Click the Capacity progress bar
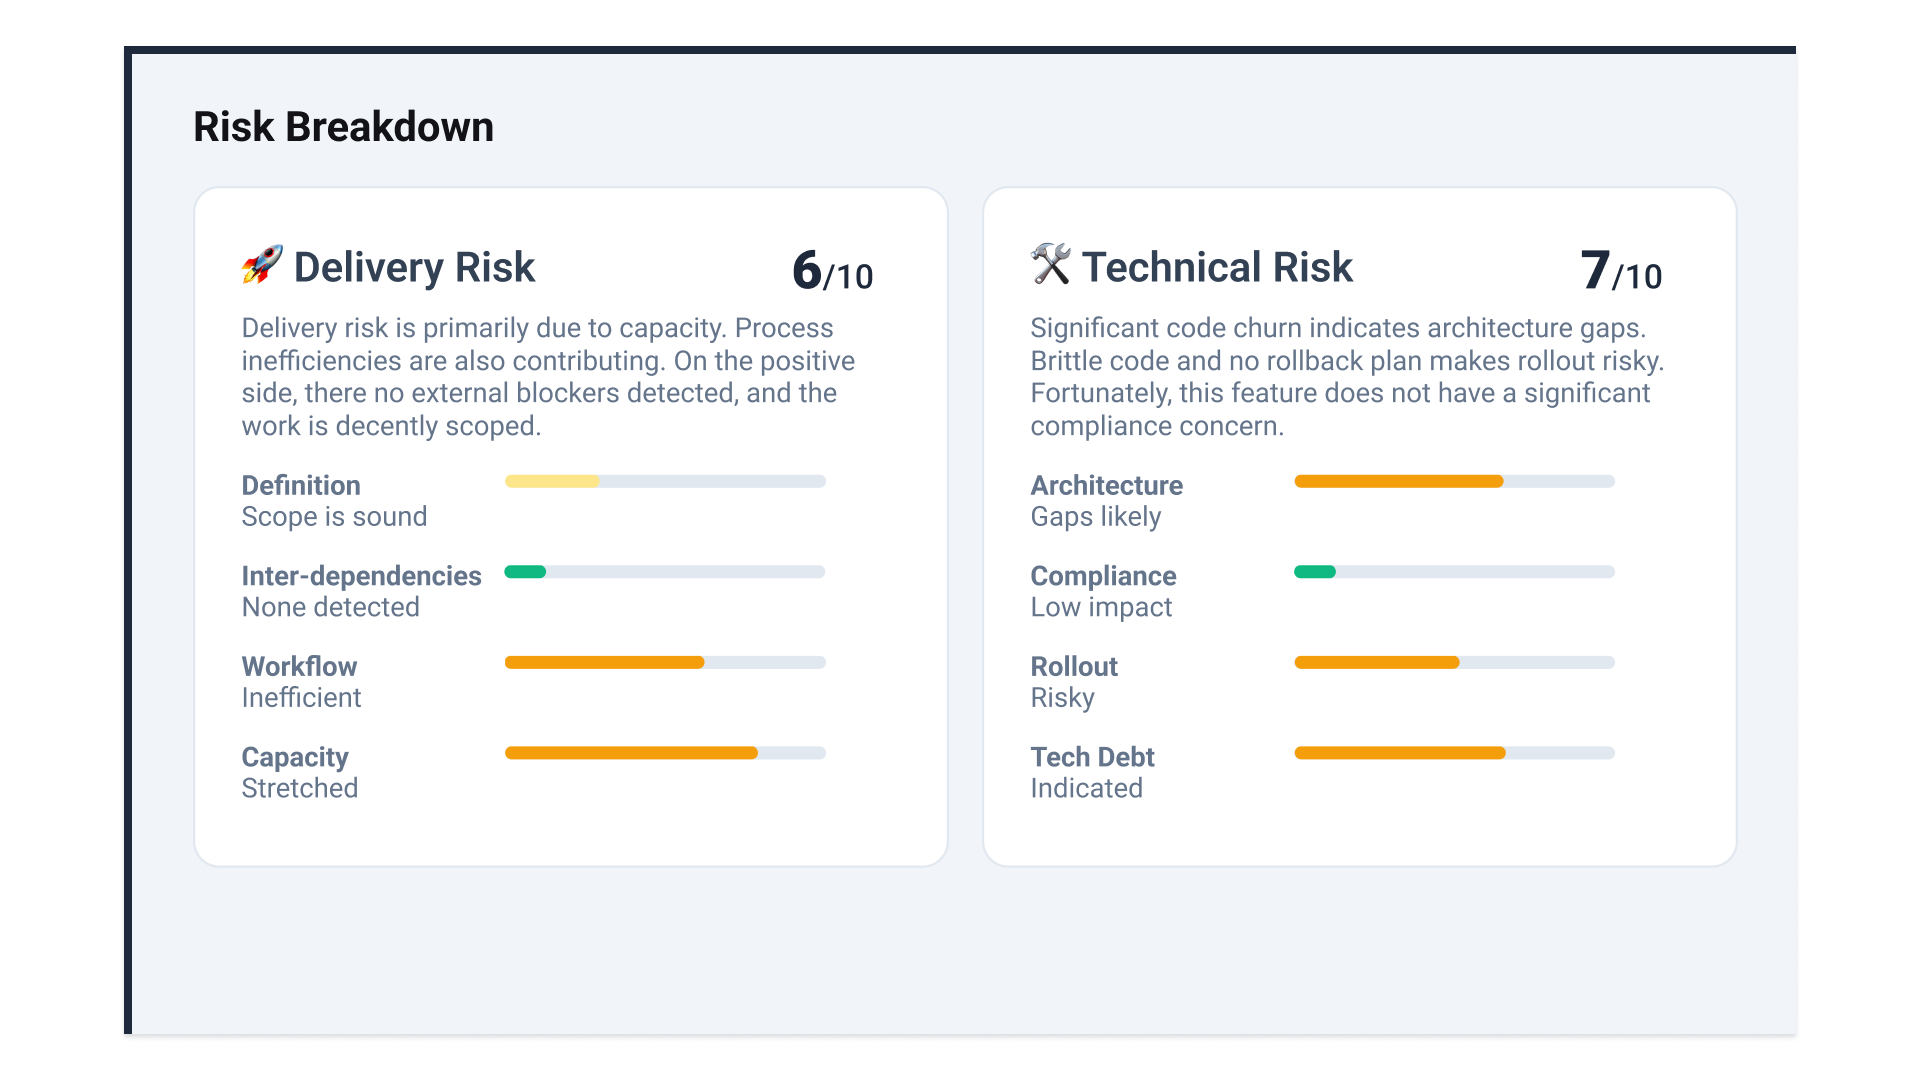This screenshot has height=1080, width=1920. click(x=665, y=753)
